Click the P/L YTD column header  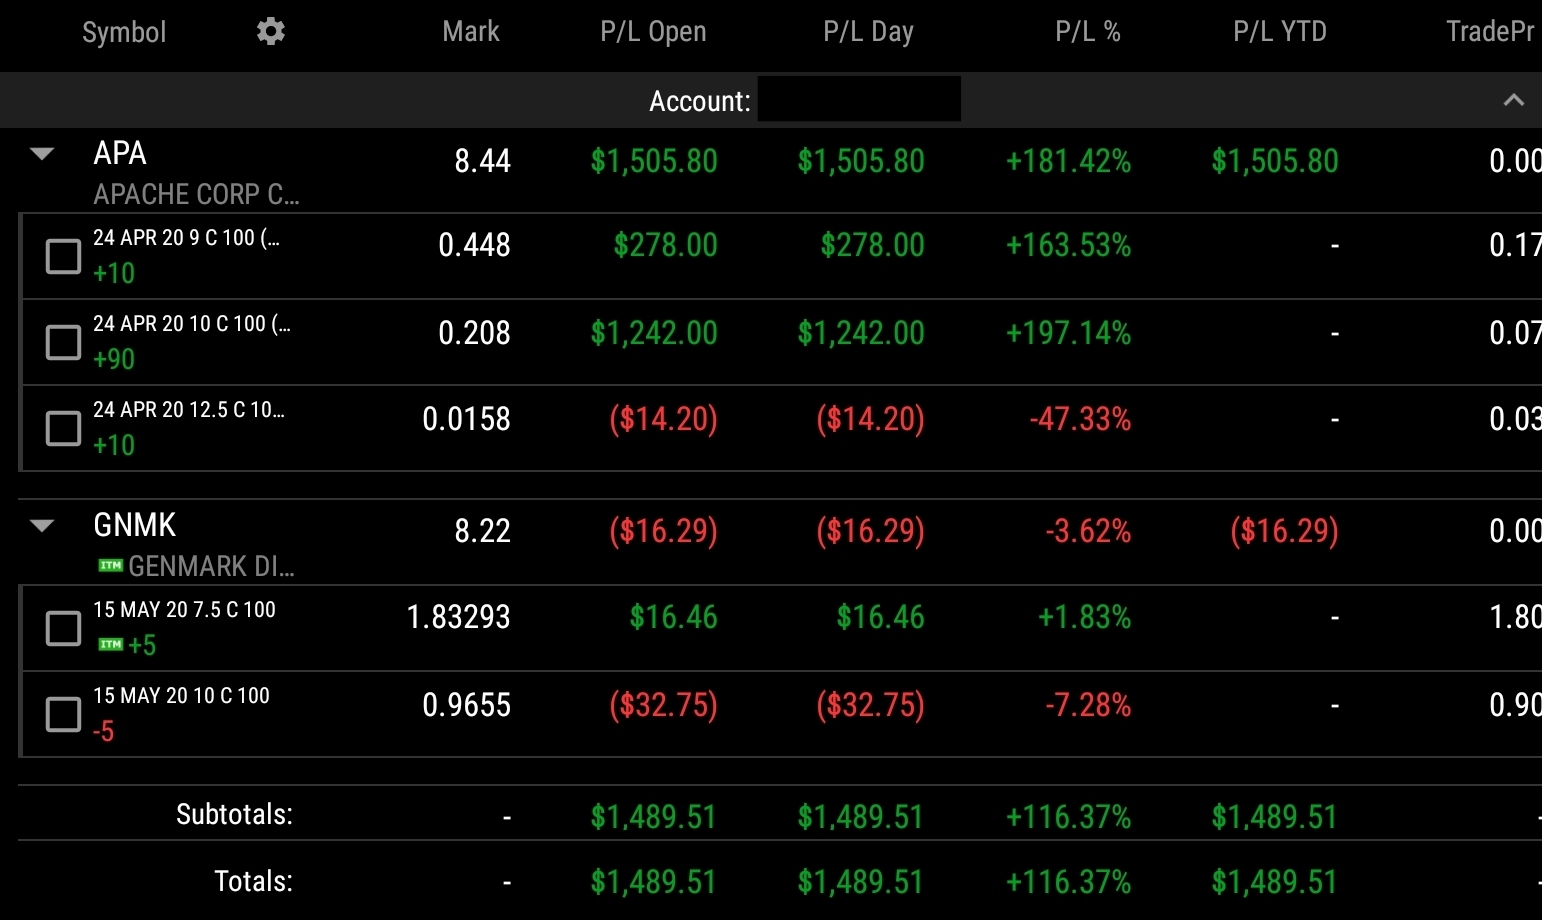[x=1279, y=32]
